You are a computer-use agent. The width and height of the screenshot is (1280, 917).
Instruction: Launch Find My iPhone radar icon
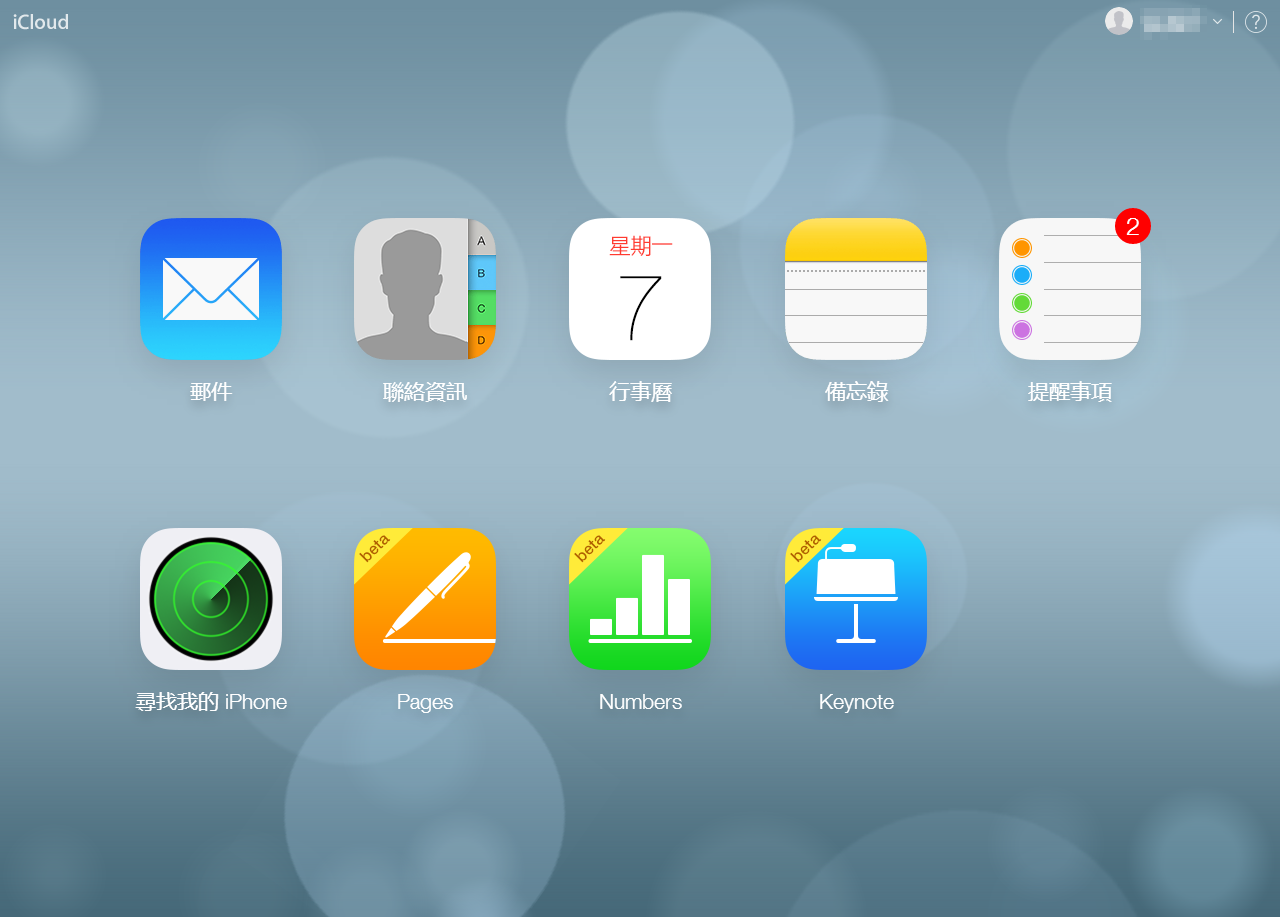(211, 599)
